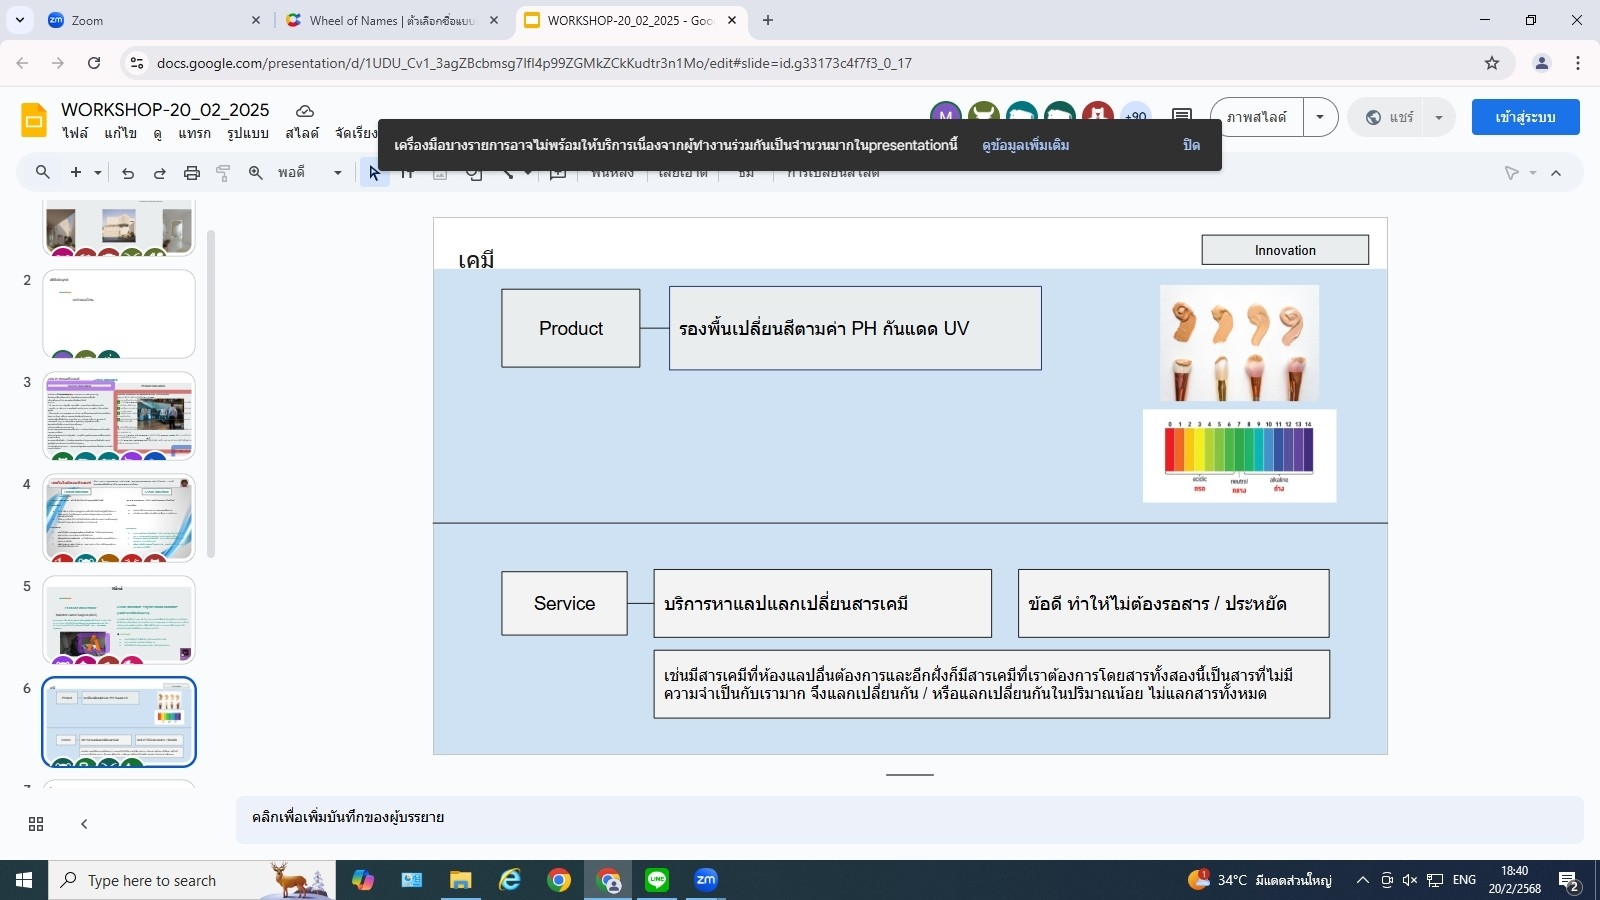The height and width of the screenshot is (900, 1600).
Task: Add a new slide with plus button
Action: coord(76,173)
